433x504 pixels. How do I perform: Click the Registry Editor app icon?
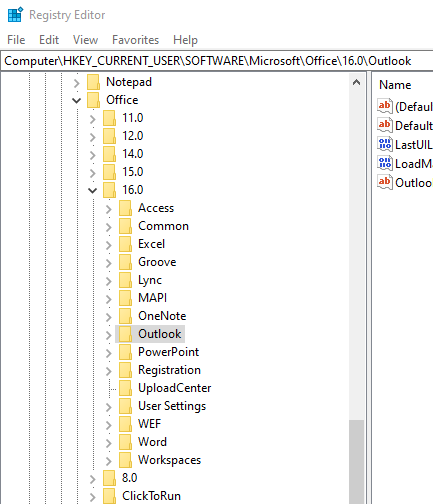pos(15,15)
